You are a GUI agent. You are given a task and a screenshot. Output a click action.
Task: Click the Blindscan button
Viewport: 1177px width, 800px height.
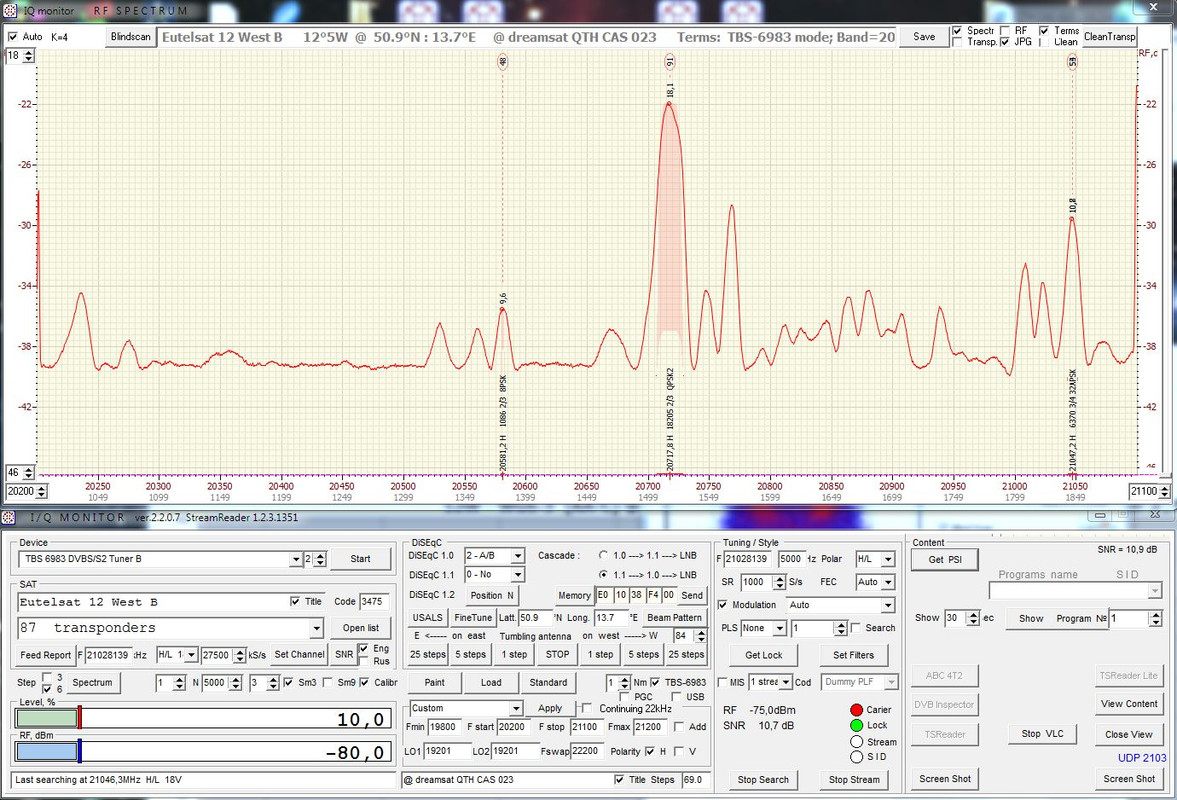[131, 37]
